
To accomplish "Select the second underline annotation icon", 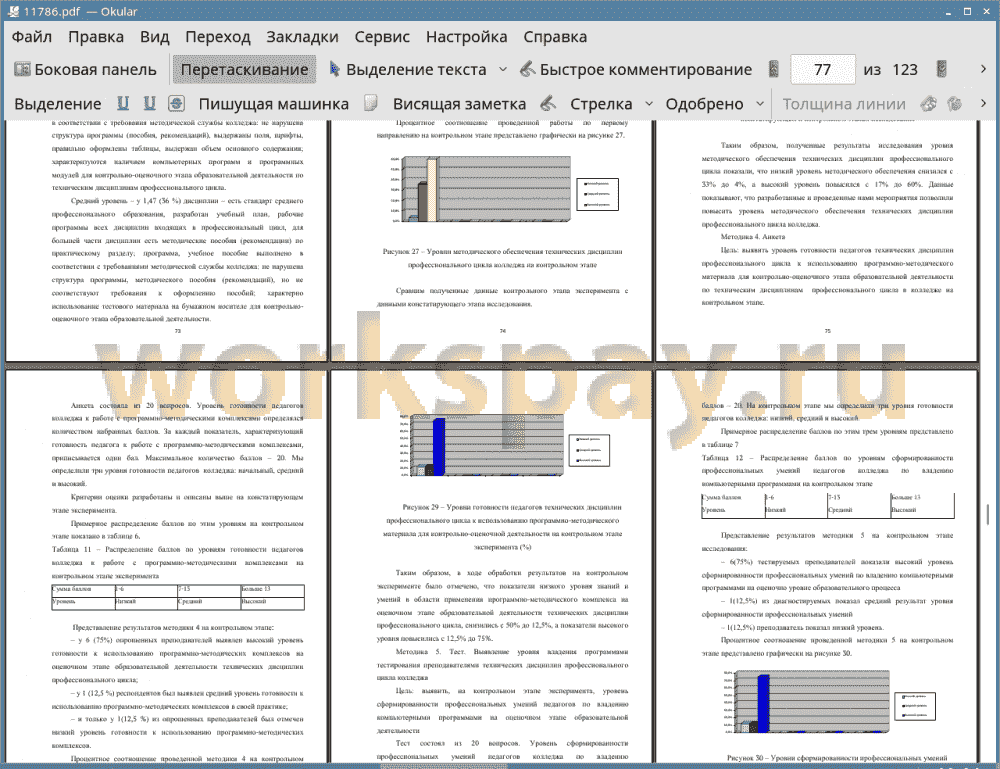I will (150, 103).
